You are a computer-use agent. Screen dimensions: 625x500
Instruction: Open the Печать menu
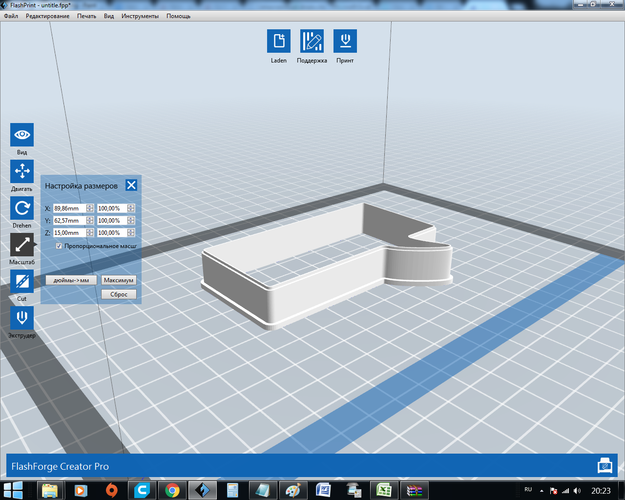coord(86,16)
